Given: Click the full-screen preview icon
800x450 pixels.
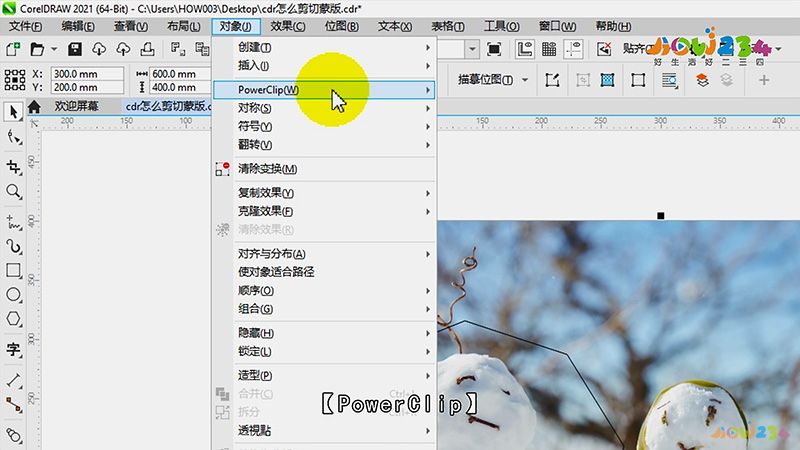Looking at the screenshot, I should (x=494, y=49).
